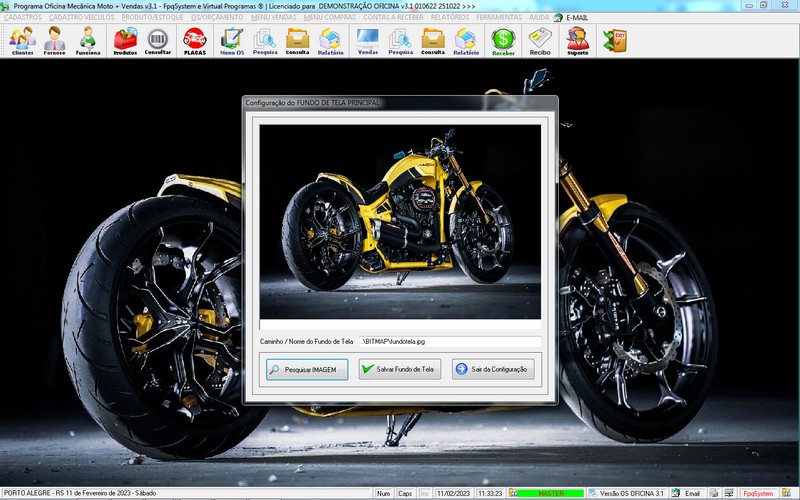Click the Num indicator in status bar
The width and height of the screenshot is (800, 500).
point(383,493)
